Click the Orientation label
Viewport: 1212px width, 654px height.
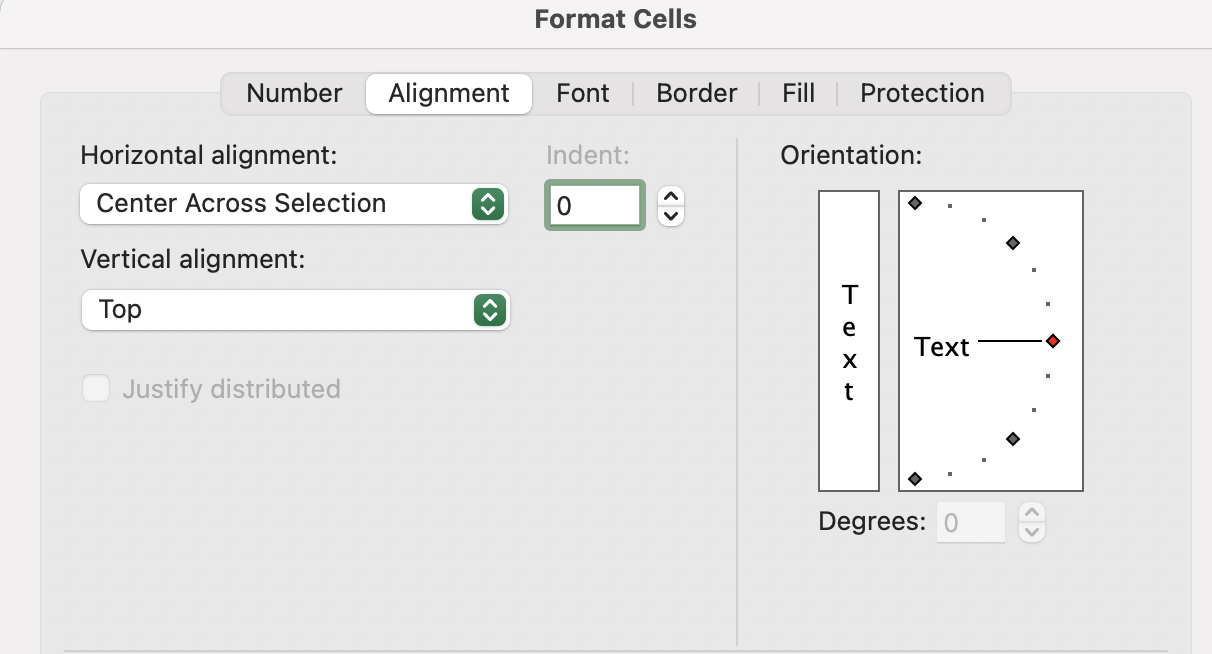coord(851,156)
